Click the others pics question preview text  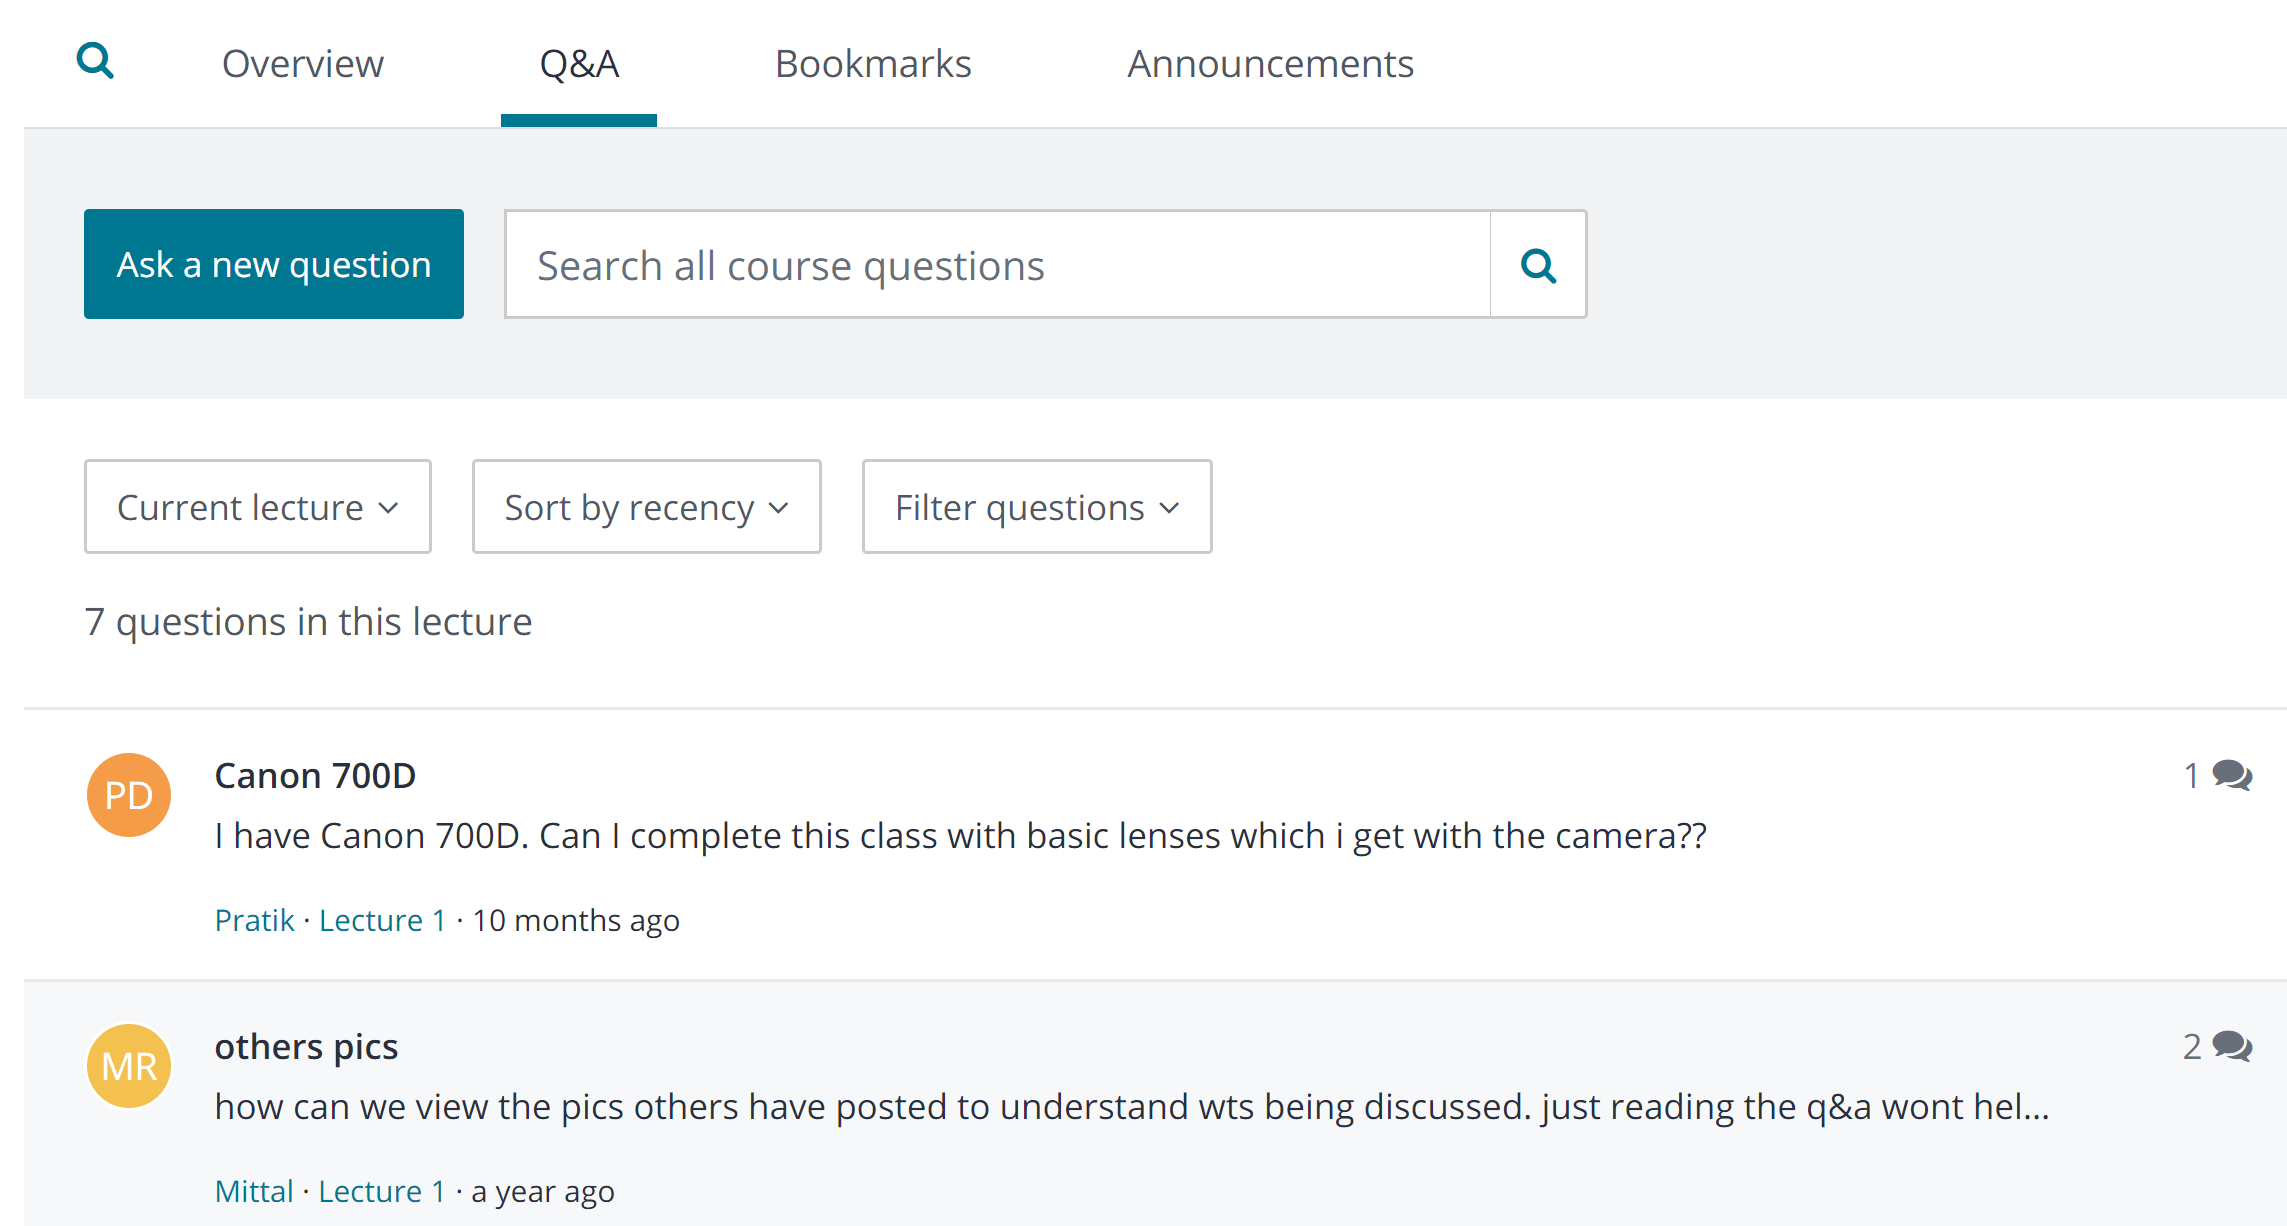[x=1132, y=1107]
